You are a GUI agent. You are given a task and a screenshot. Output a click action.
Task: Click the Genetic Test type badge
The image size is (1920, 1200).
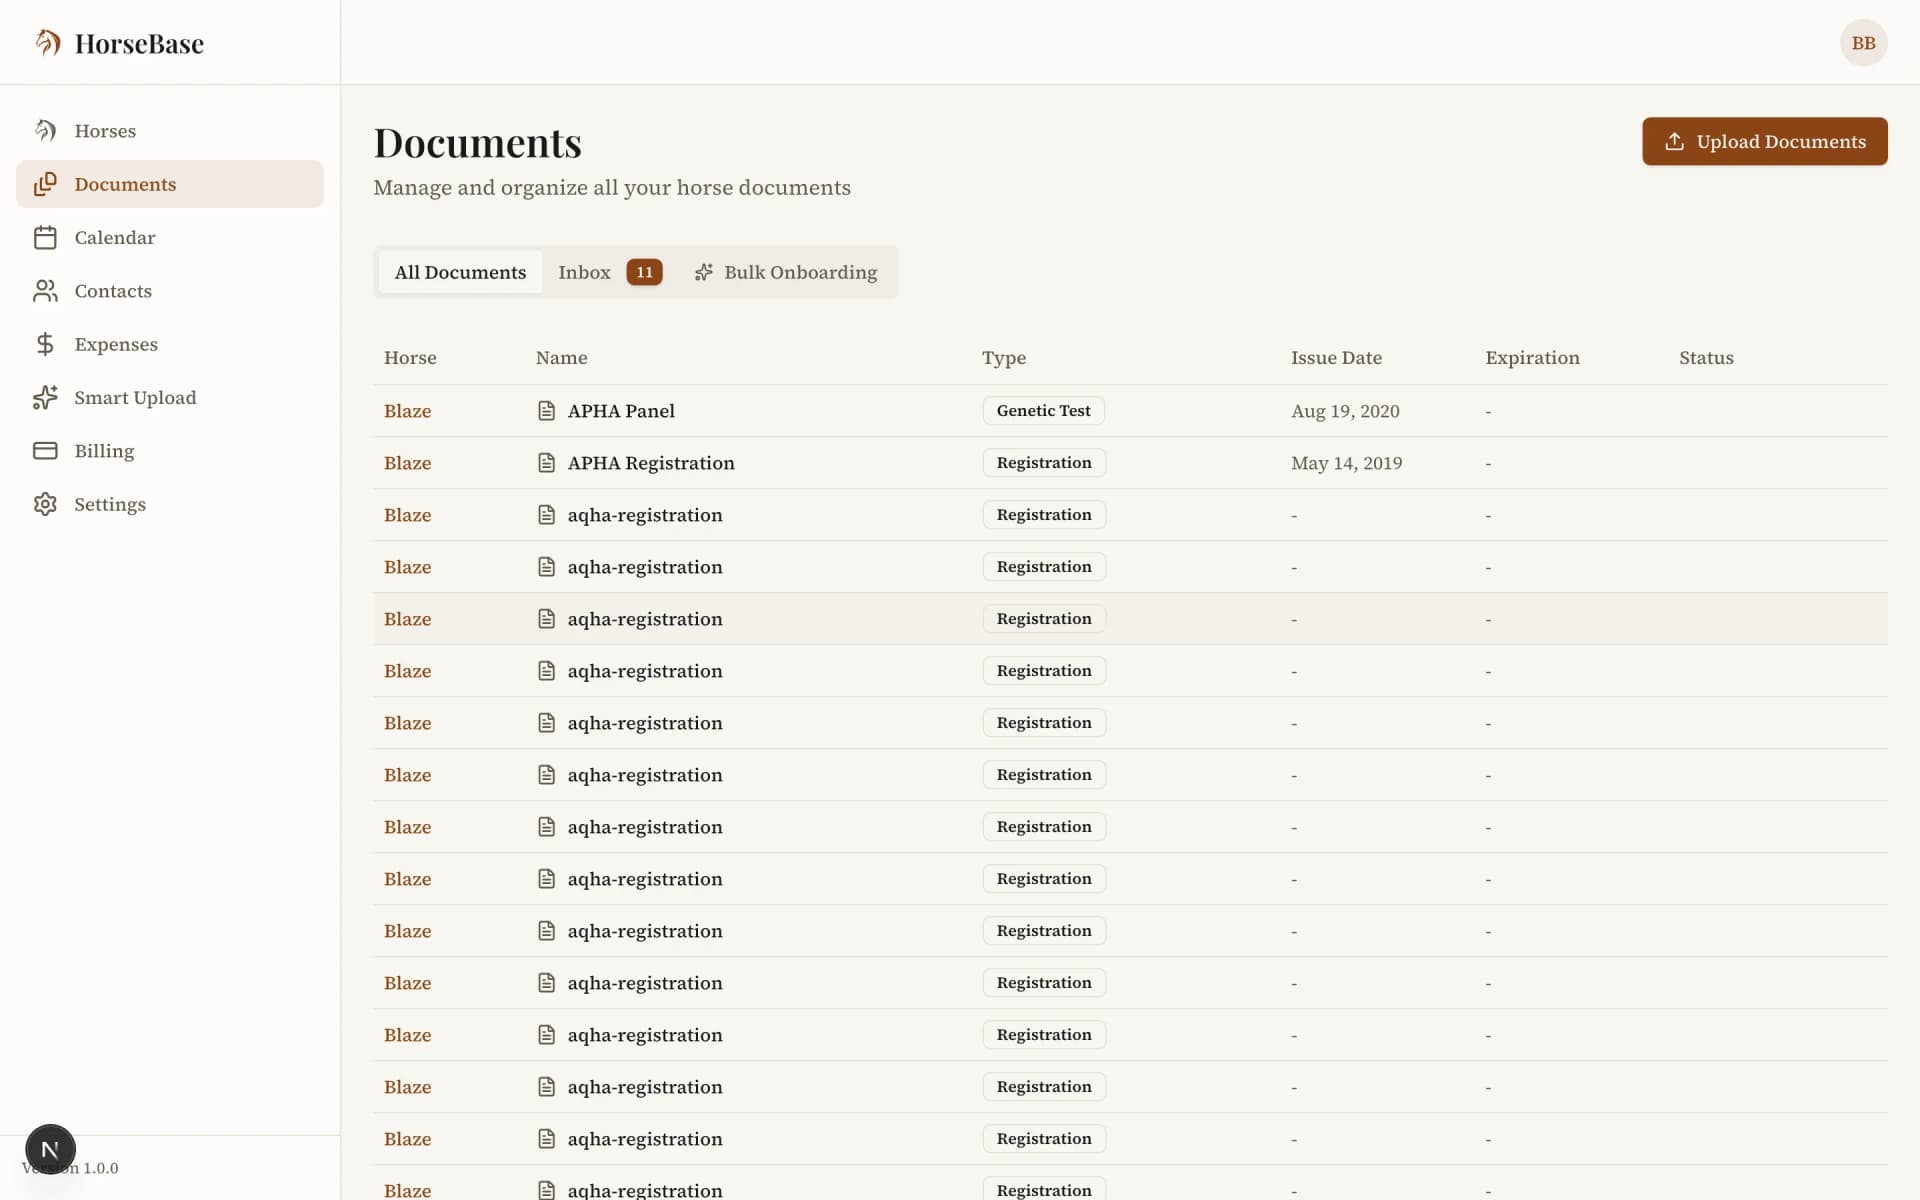[1043, 410]
